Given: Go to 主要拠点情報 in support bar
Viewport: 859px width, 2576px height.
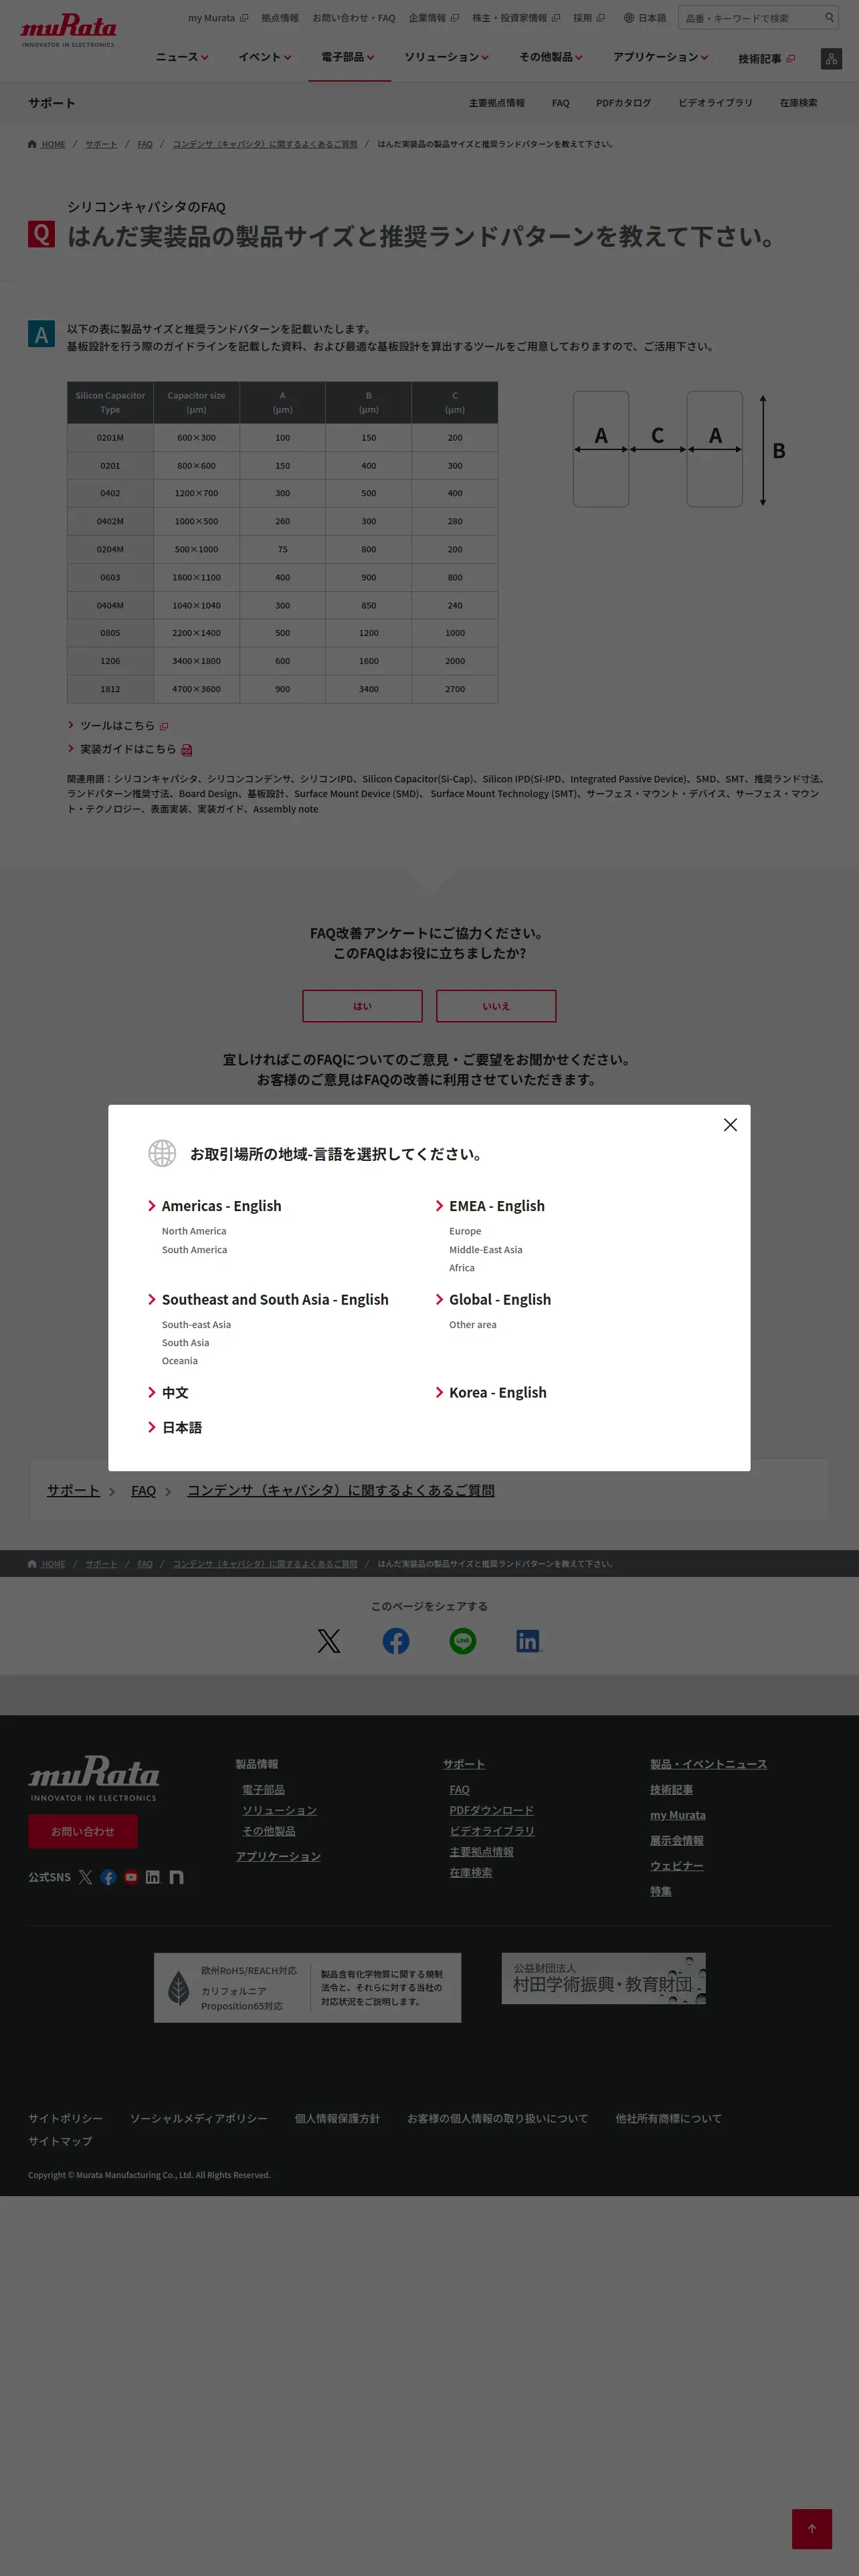Looking at the screenshot, I should (496, 103).
